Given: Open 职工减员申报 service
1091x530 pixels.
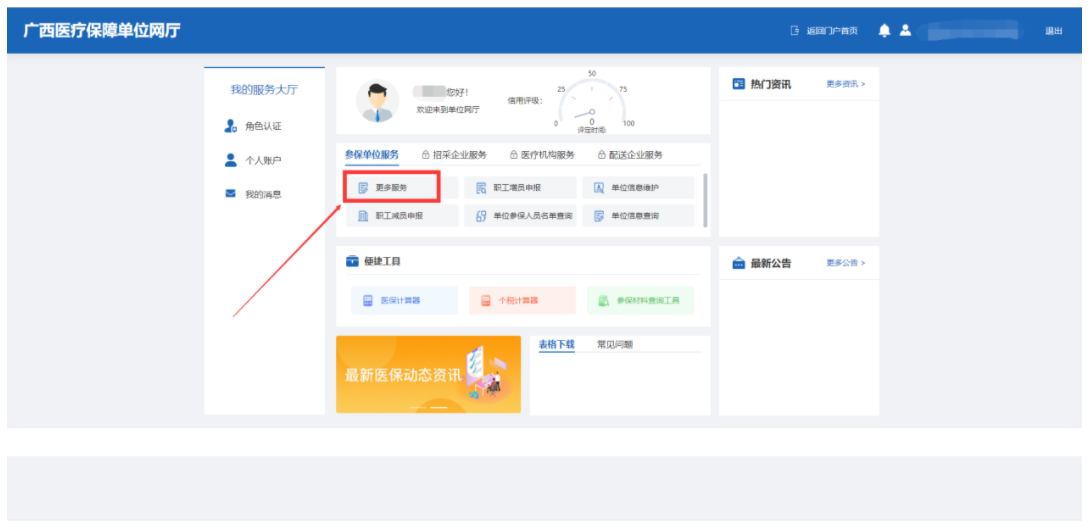Looking at the screenshot, I should pos(400,216).
